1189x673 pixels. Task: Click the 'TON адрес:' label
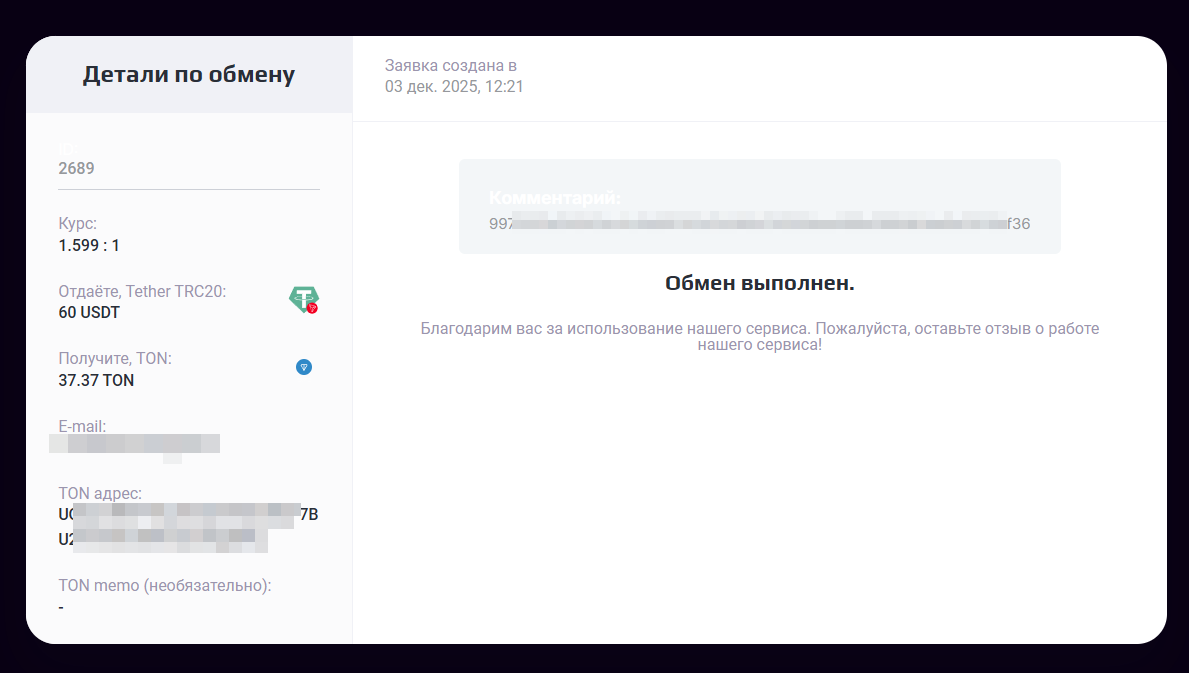tap(100, 493)
